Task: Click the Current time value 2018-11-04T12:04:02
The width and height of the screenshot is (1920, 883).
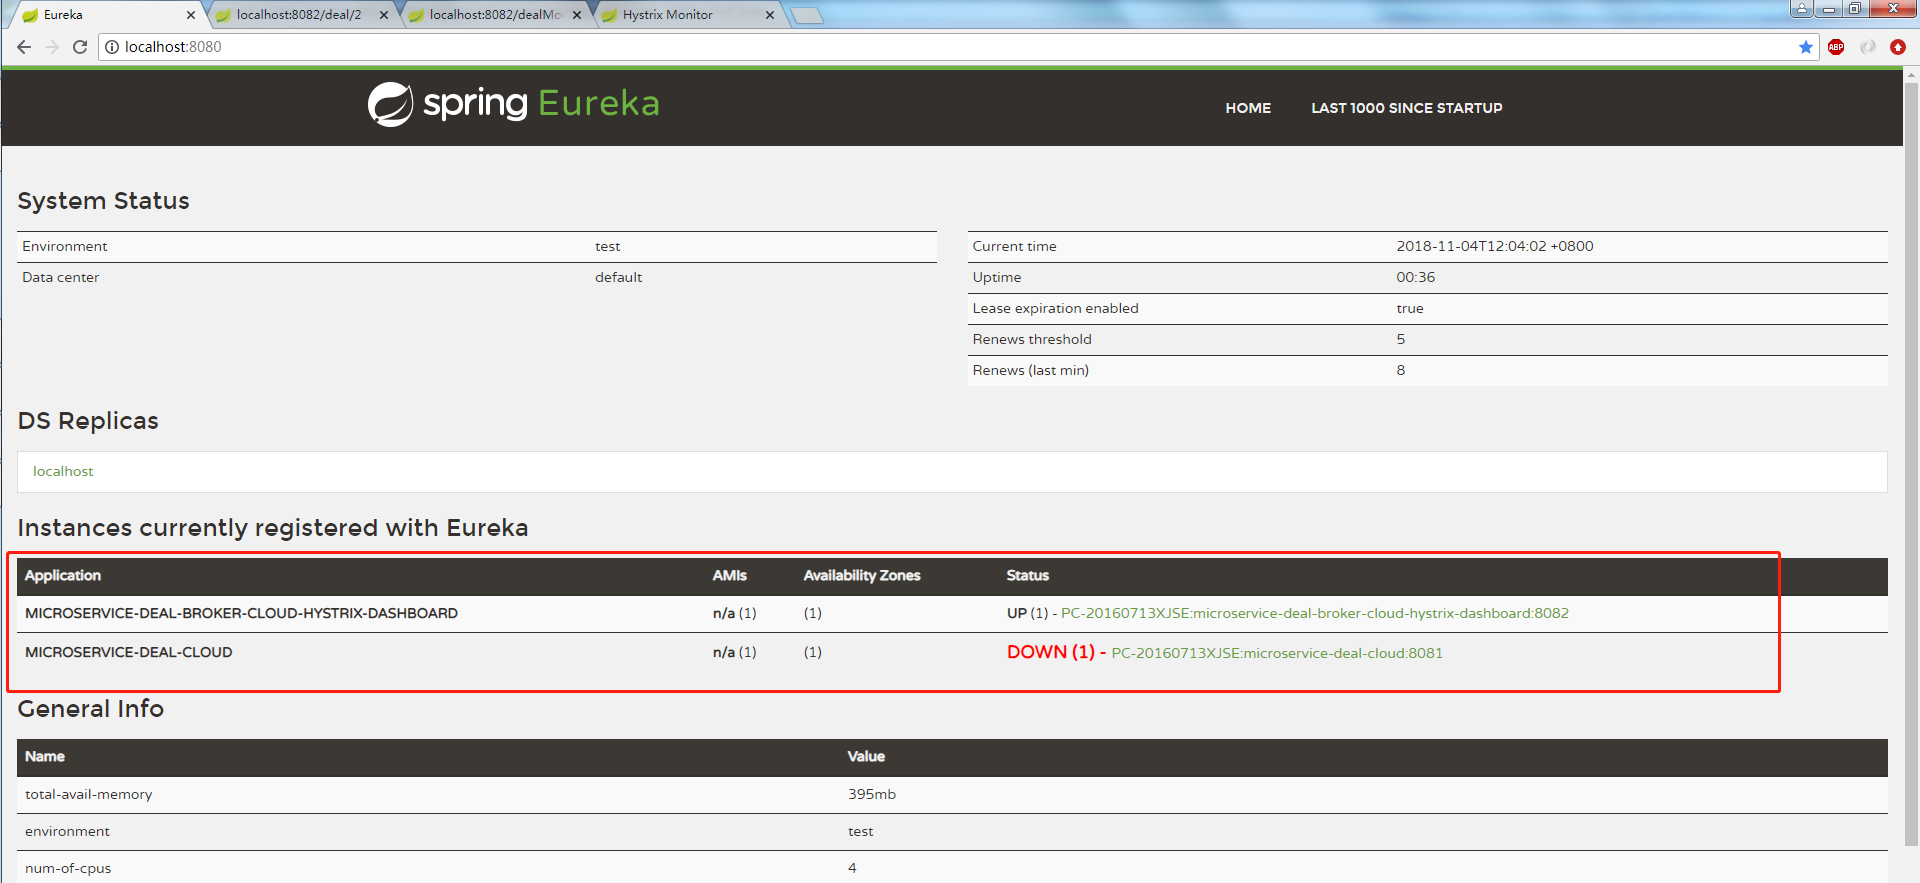Action: tap(1495, 246)
